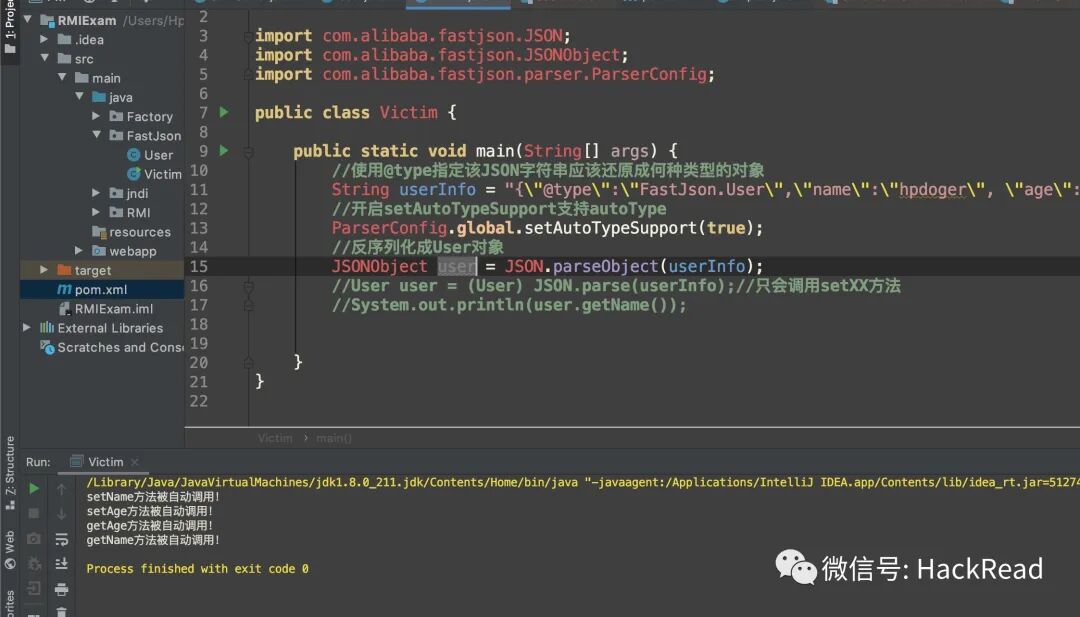Click the External Libraries icon
This screenshot has height=617, width=1080.
[47, 328]
